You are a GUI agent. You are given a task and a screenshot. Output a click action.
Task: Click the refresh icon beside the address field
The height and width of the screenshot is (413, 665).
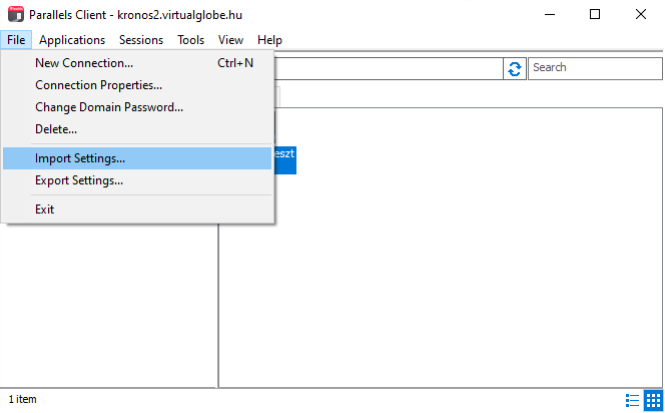[x=515, y=68]
